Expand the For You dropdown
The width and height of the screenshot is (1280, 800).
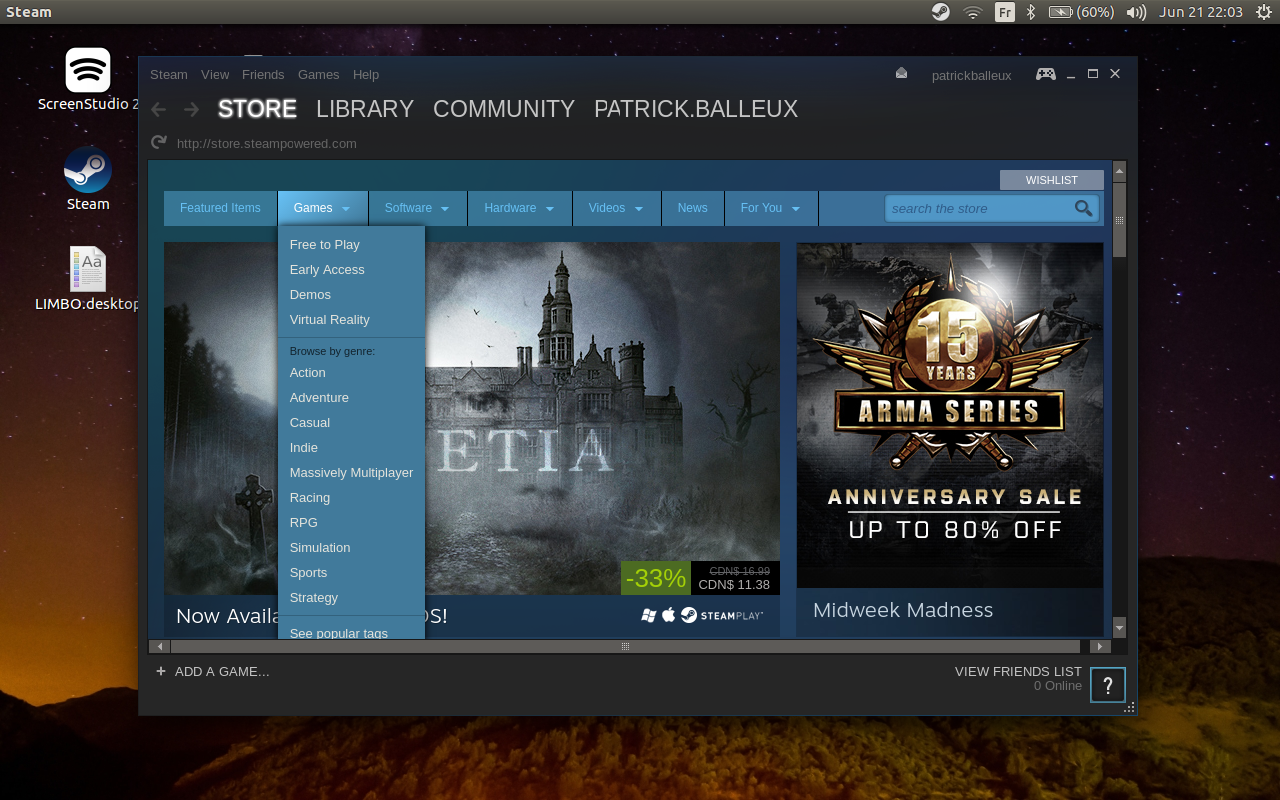pyautogui.click(x=771, y=208)
